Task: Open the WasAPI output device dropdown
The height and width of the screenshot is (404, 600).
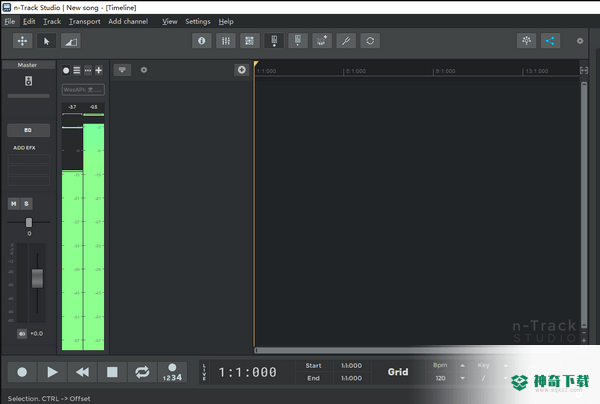Action: pyautogui.click(x=83, y=90)
